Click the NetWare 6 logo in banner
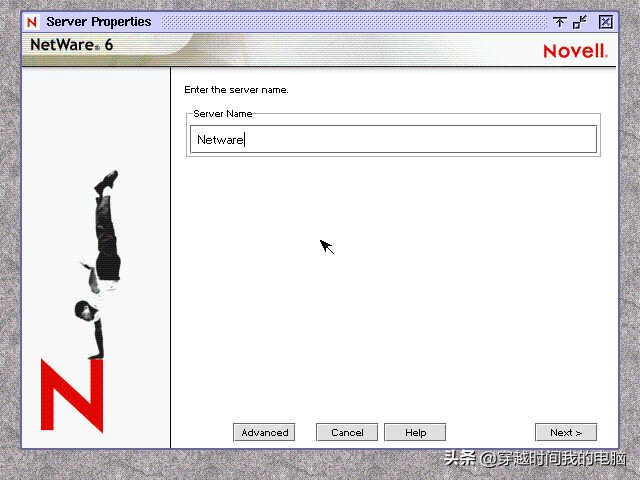The width and height of the screenshot is (640, 480). click(x=71, y=45)
